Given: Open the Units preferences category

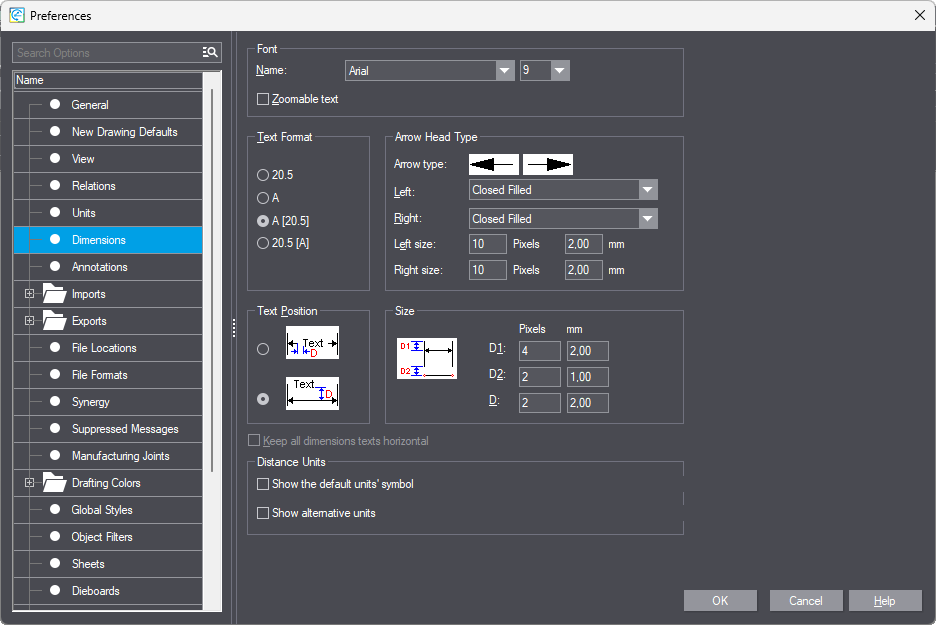Looking at the screenshot, I should click(84, 213).
